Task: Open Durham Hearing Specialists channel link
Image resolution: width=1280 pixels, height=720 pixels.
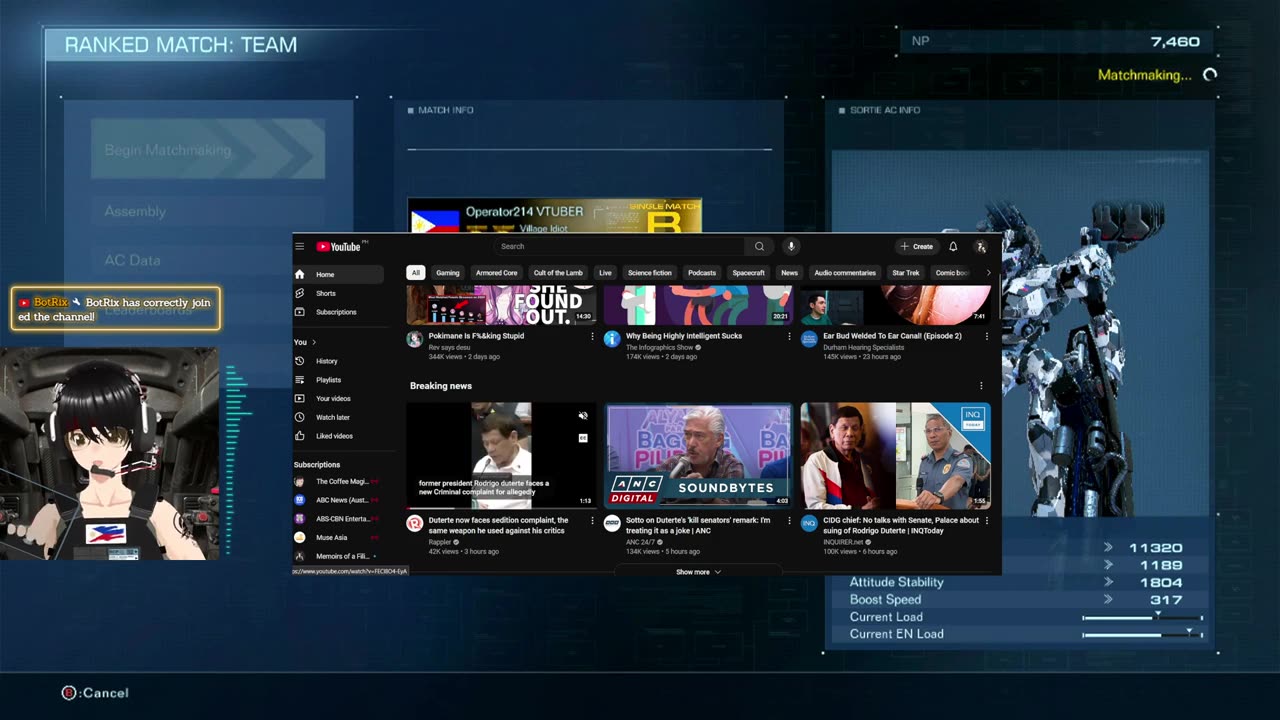Action: 864,347
